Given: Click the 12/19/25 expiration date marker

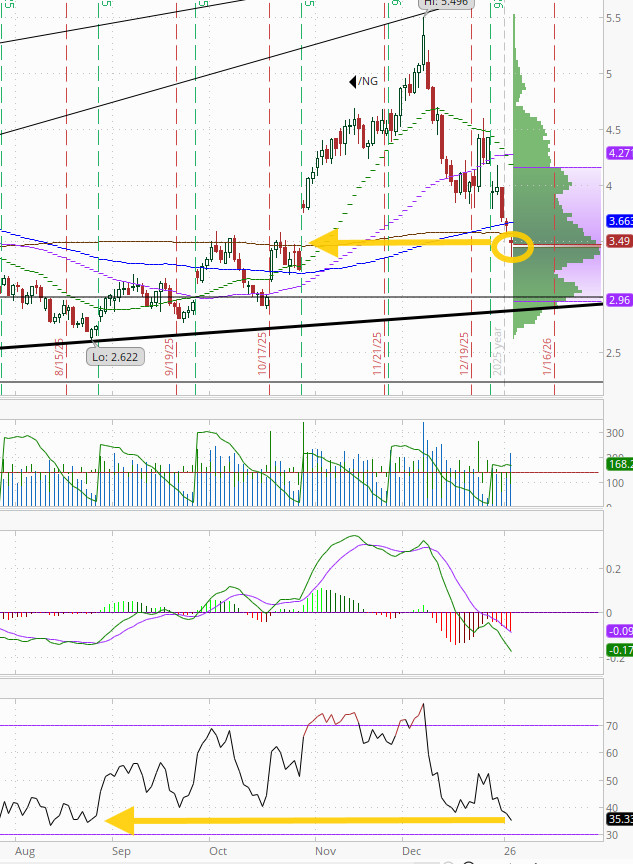Looking at the screenshot, I should (x=464, y=354).
